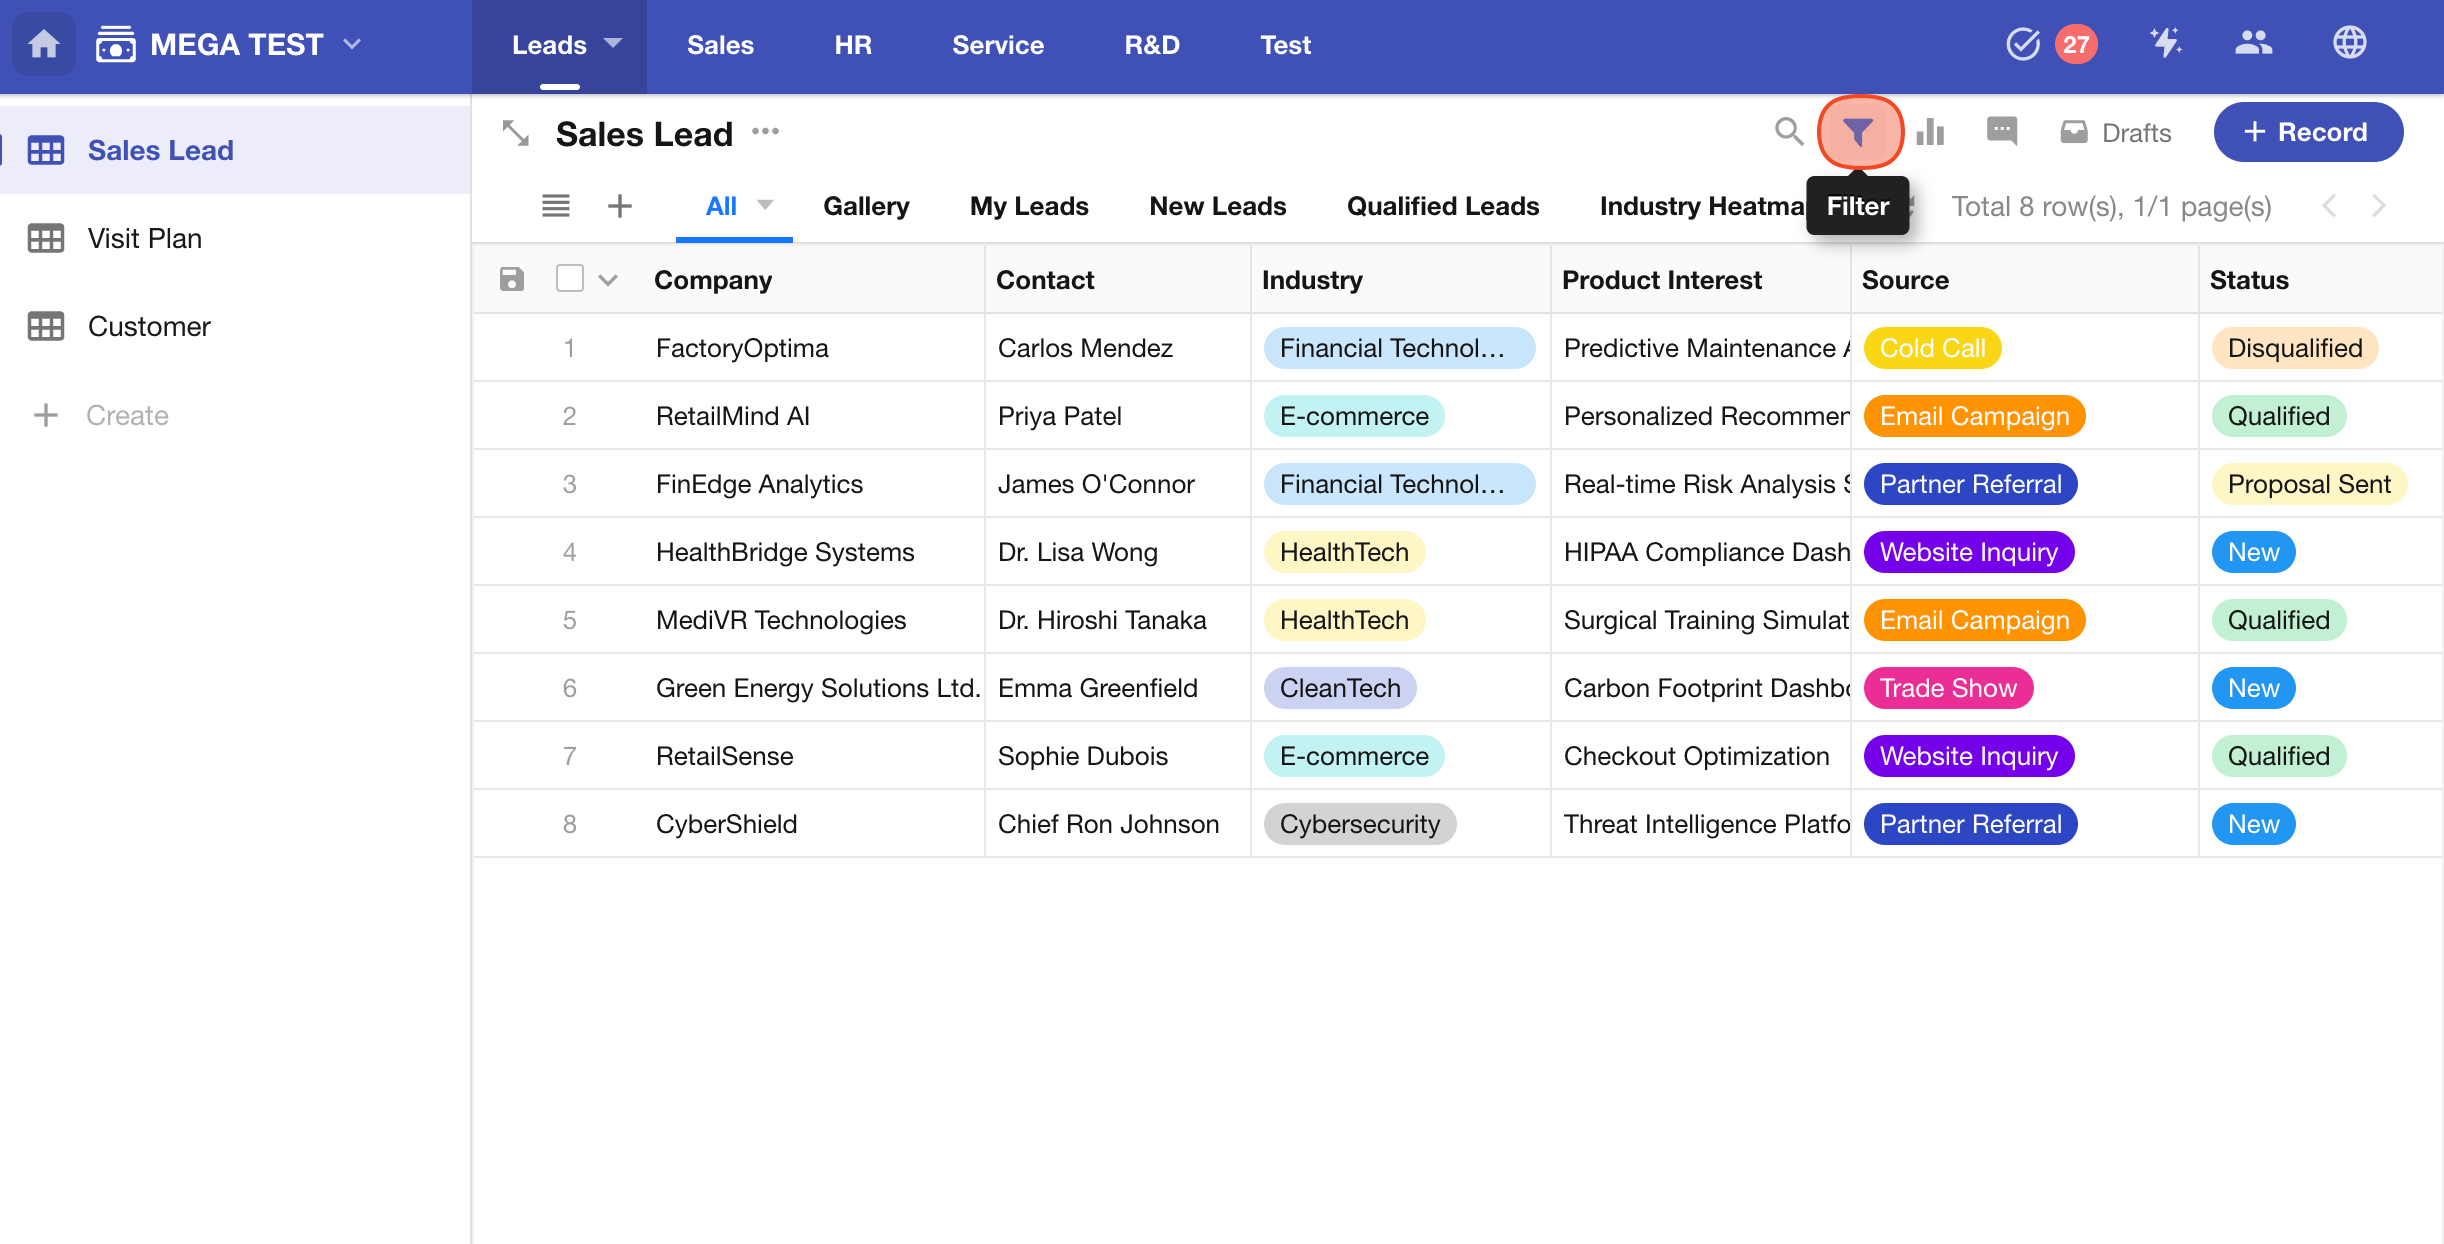Expand the MEGA TEST app dropdown
This screenshot has height=1244, width=2444.
[x=352, y=45]
